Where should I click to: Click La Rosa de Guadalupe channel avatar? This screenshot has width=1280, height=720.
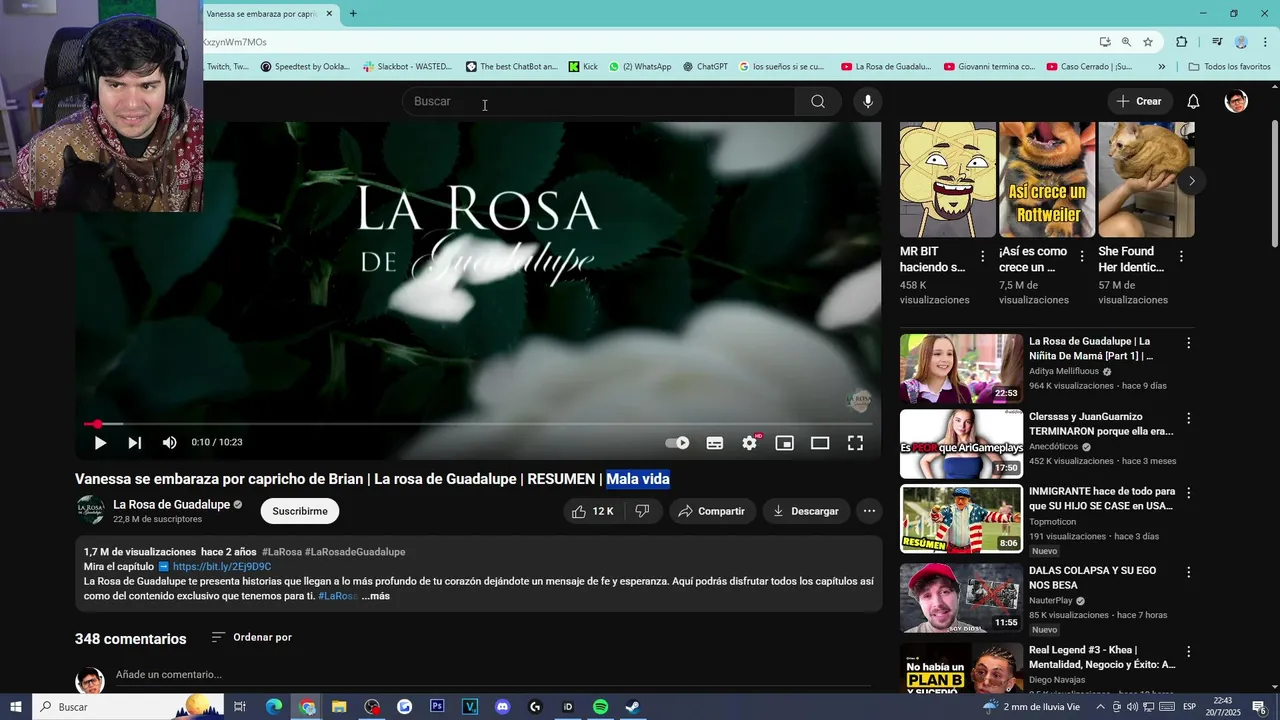(91, 510)
